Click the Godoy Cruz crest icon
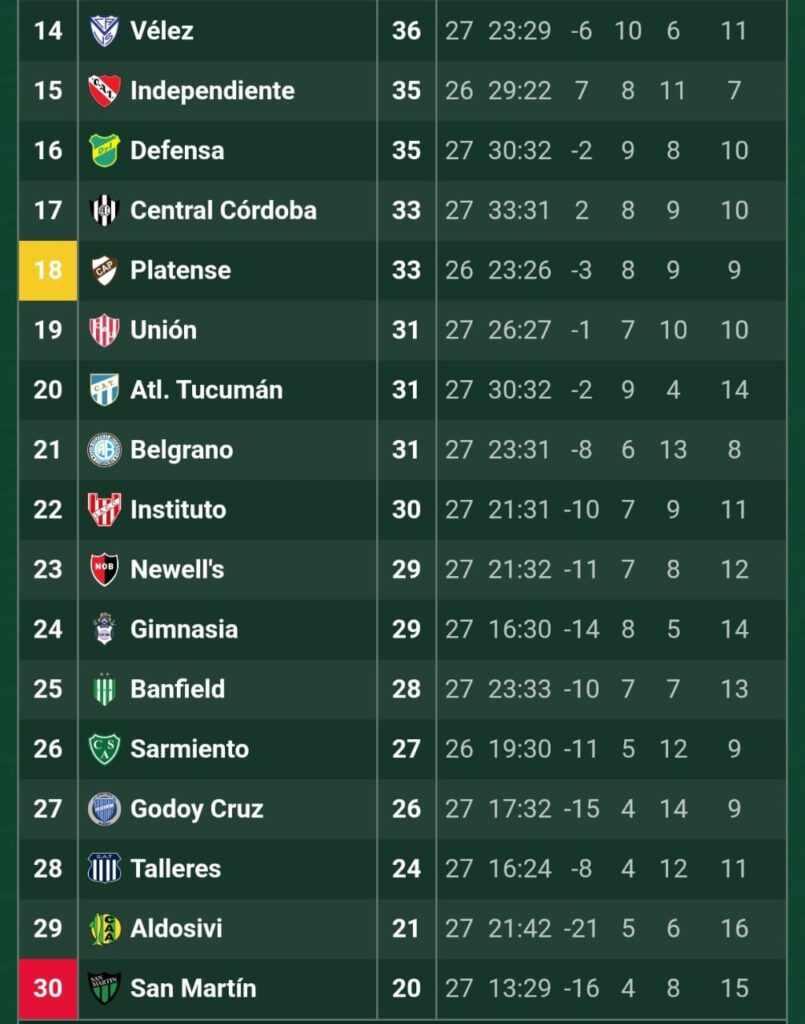 [x=104, y=808]
